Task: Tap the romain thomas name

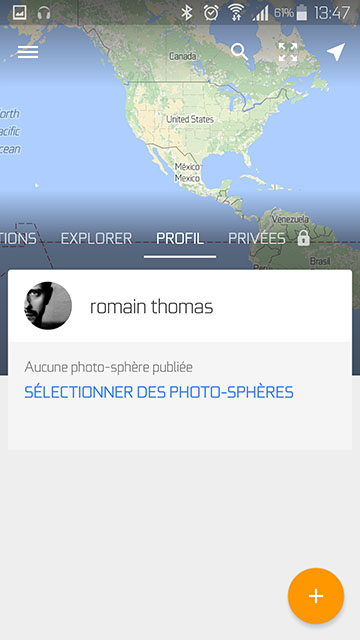Action: pos(151,307)
